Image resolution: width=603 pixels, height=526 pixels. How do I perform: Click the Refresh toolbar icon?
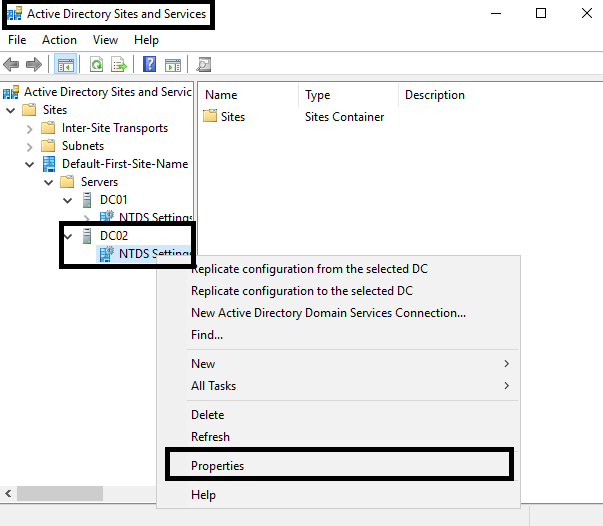click(96, 64)
